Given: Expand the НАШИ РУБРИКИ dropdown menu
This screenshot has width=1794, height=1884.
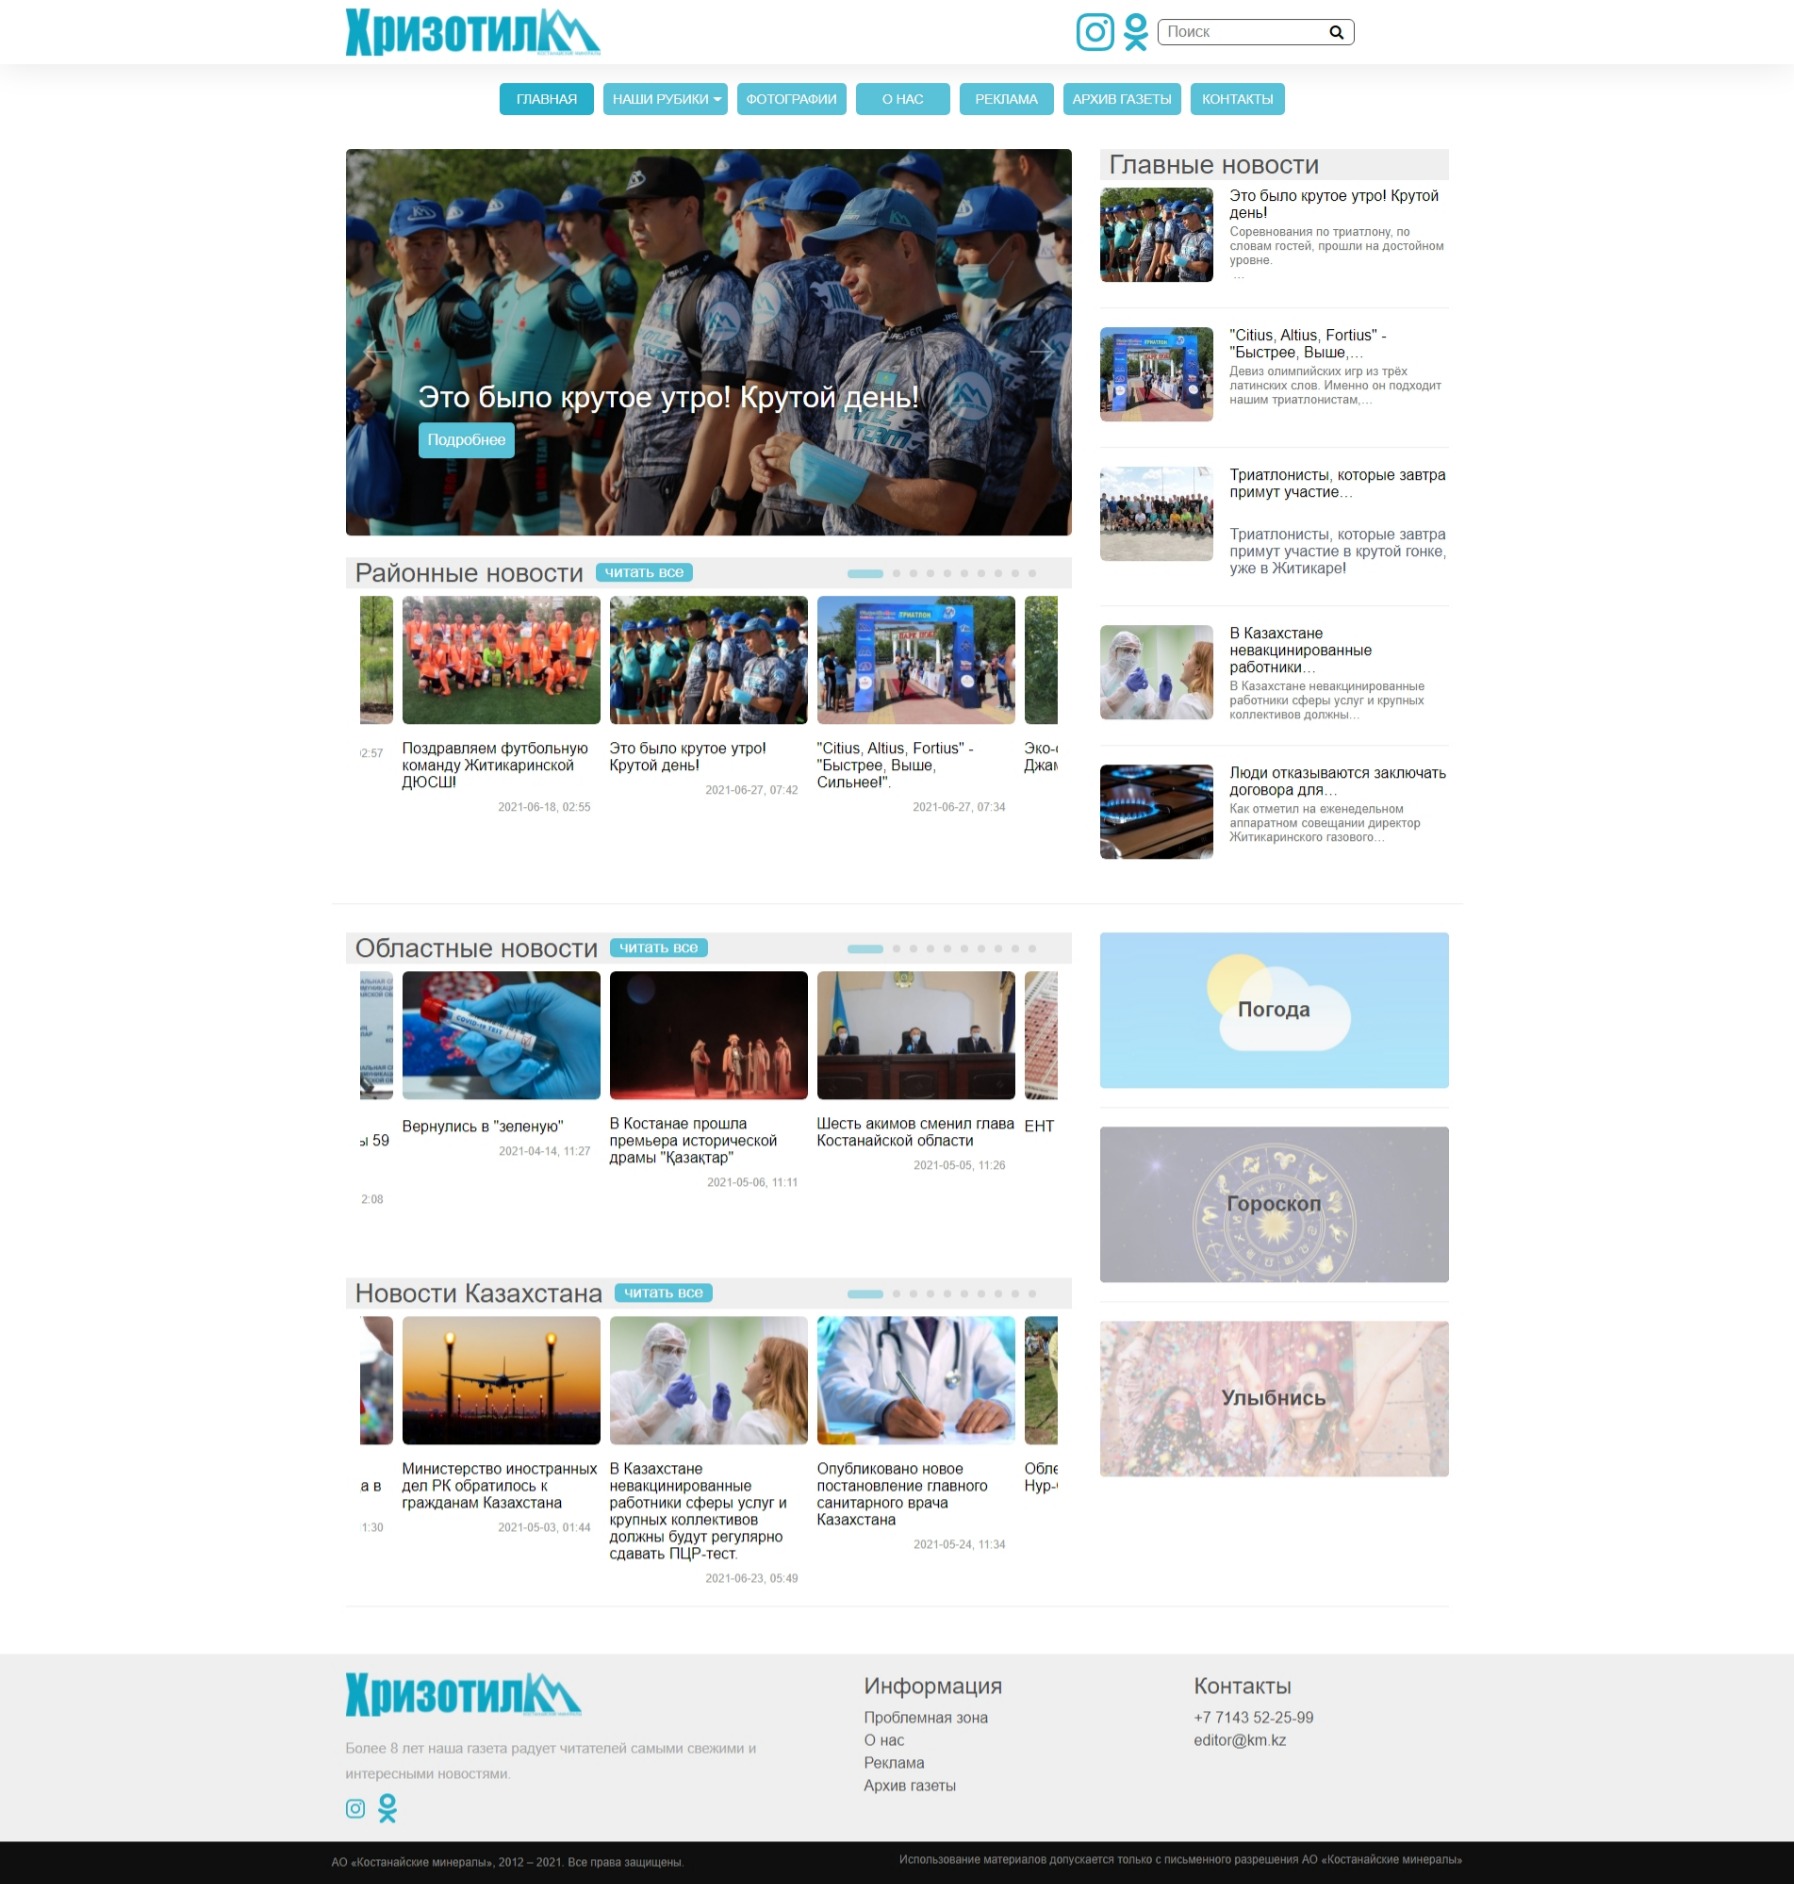Looking at the screenshot, I should (665, 99).
